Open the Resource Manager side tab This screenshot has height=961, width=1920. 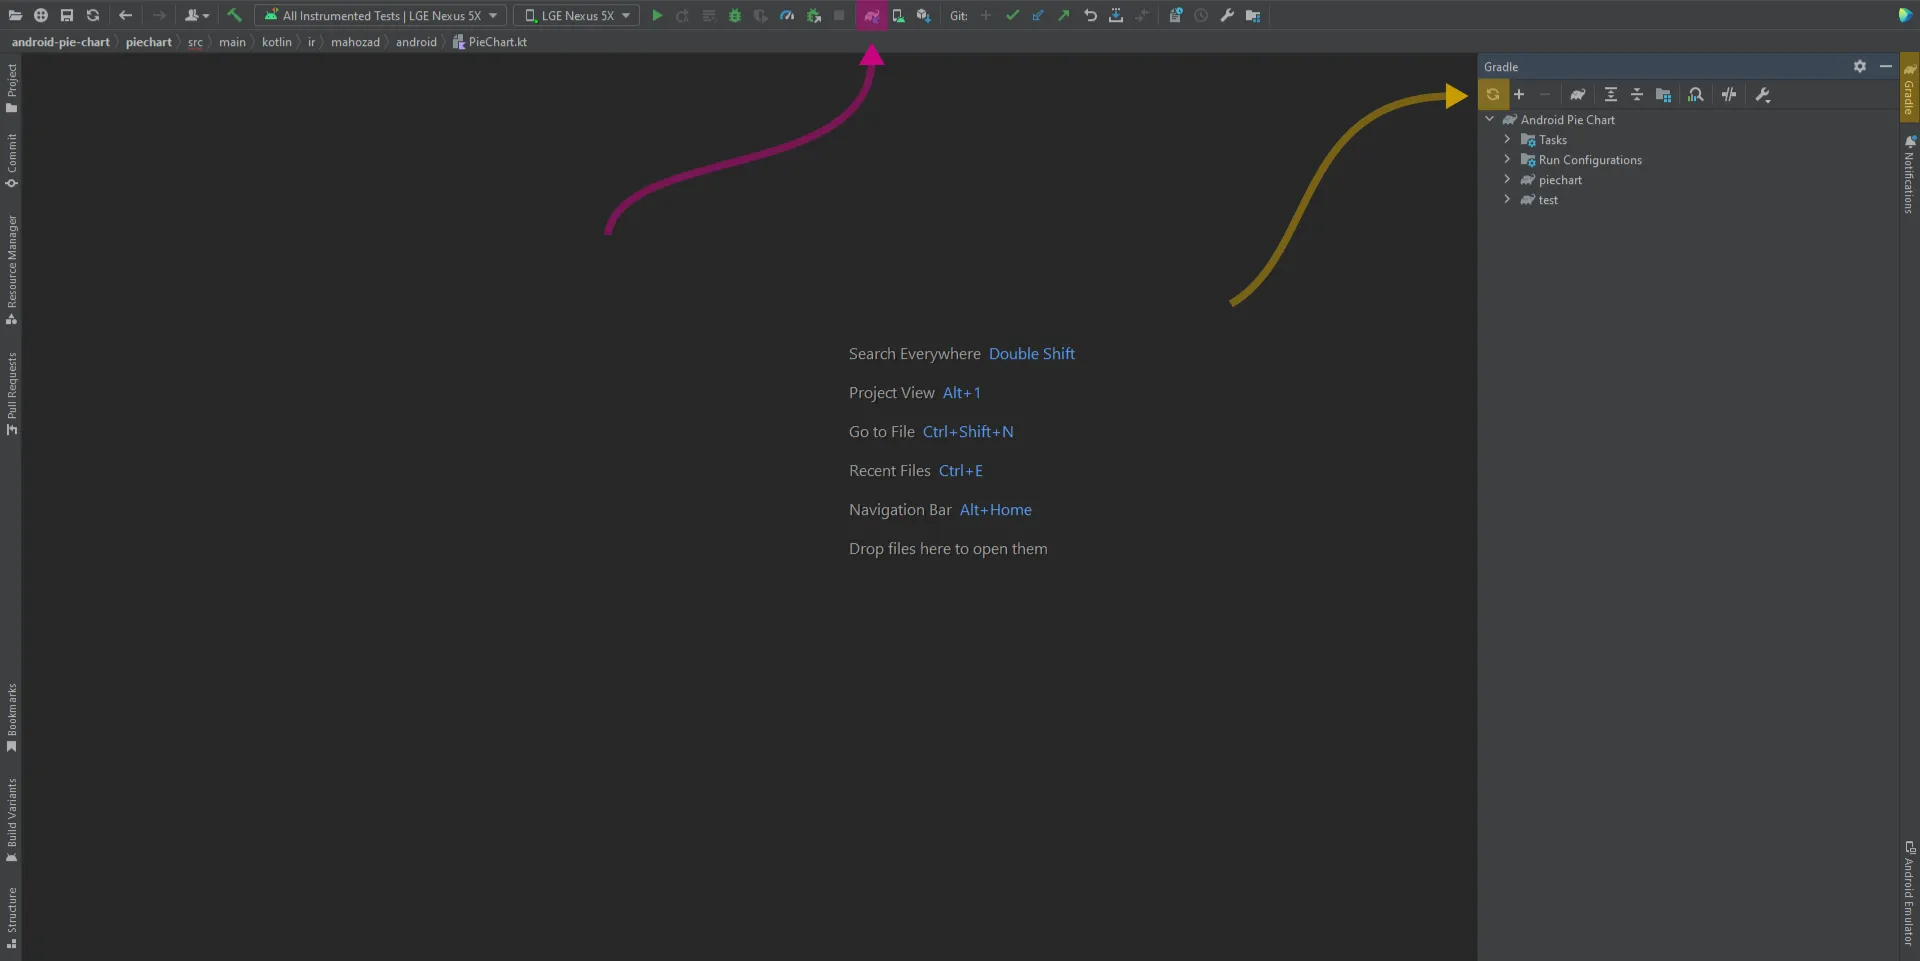click(11, 270)
